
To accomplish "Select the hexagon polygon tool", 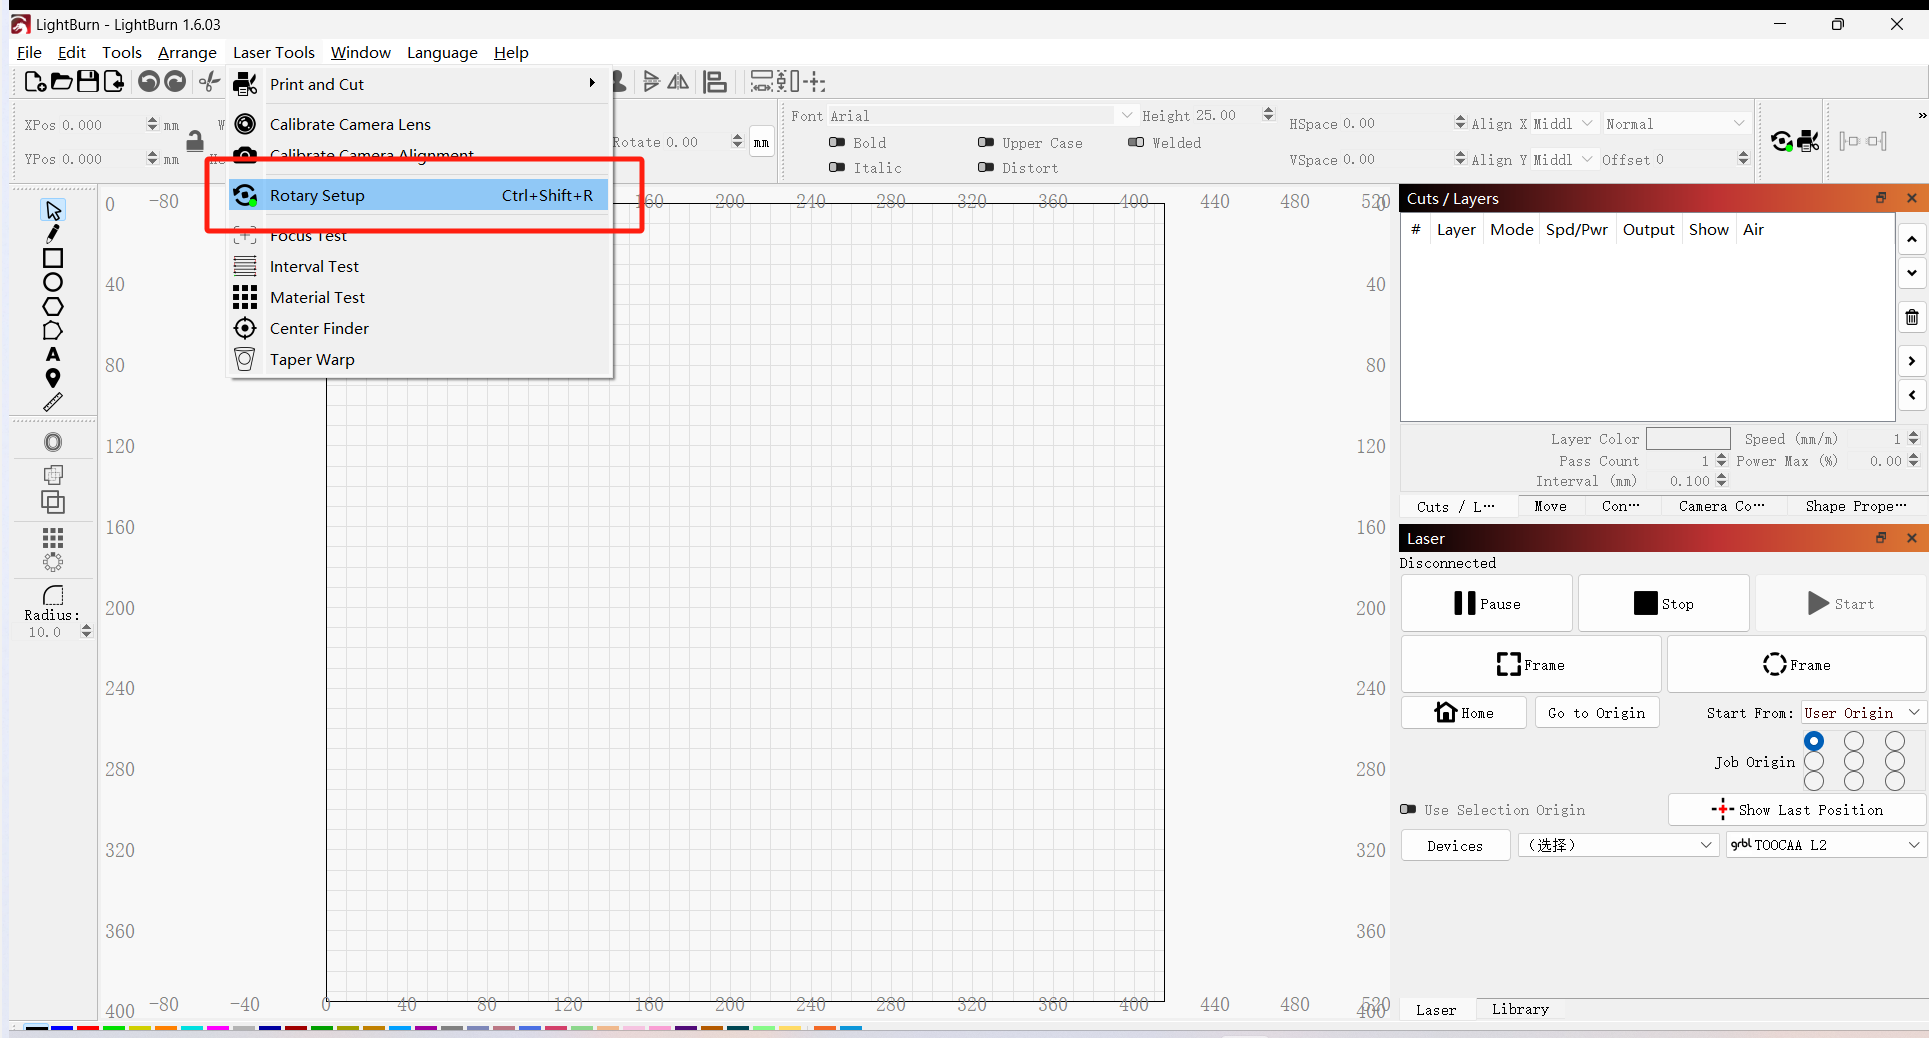I will point(53,306).
